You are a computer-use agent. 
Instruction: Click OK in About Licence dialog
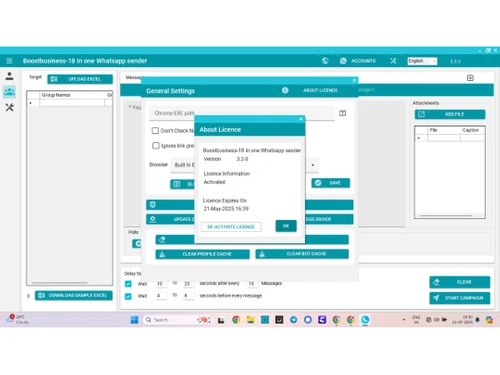[286, 226]
